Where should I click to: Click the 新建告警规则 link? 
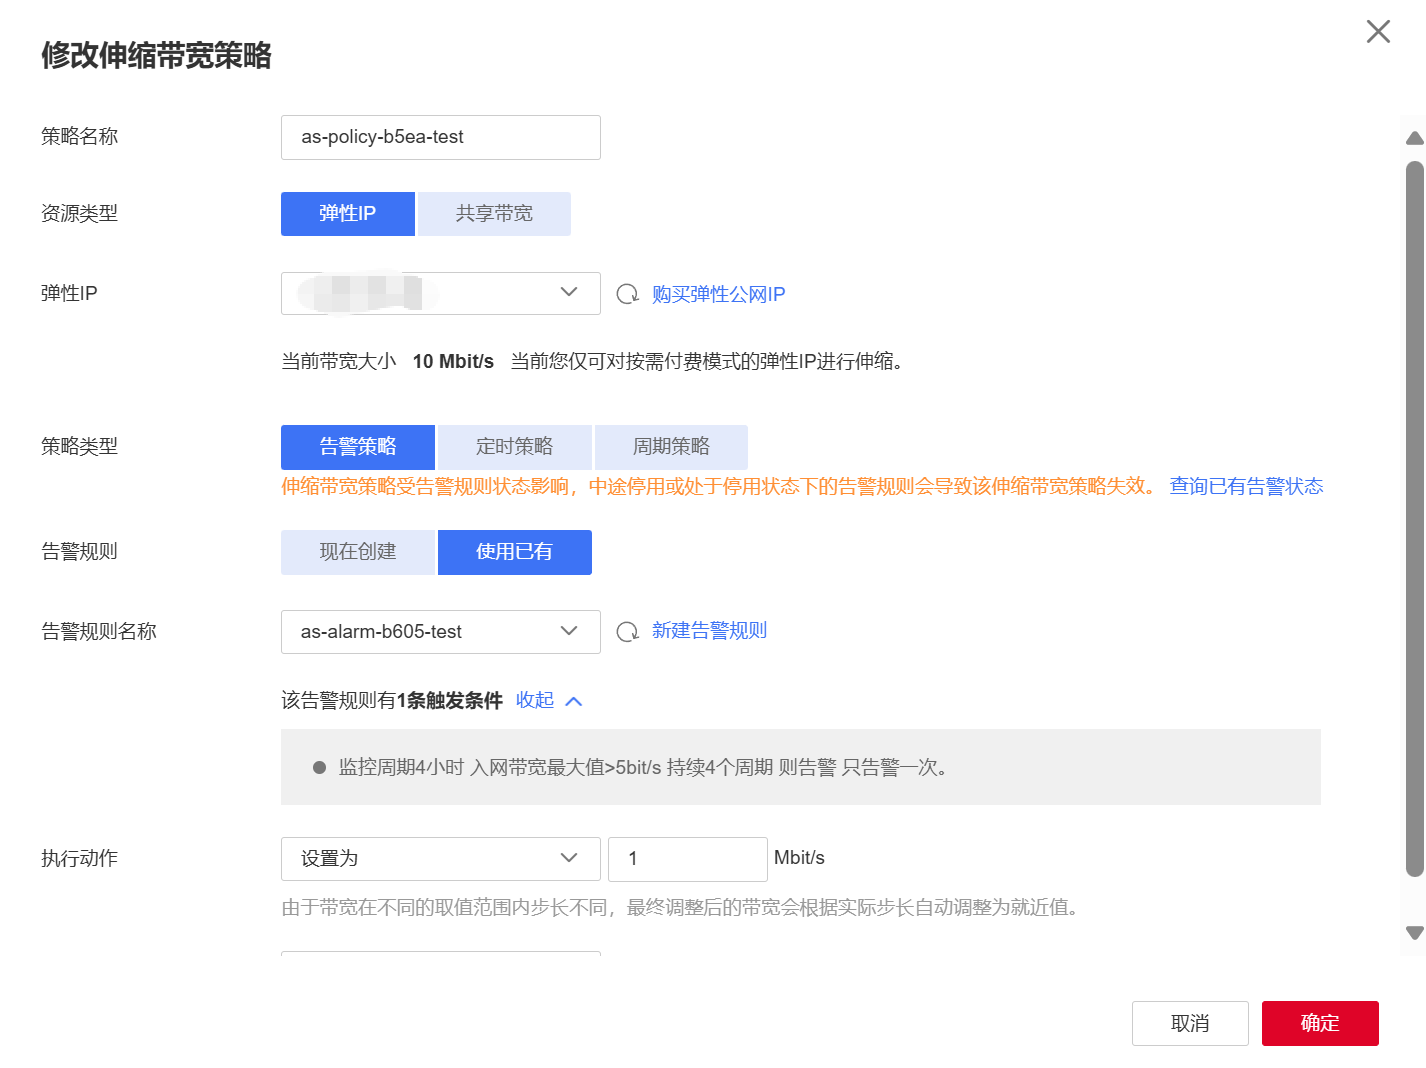(709, 630)
